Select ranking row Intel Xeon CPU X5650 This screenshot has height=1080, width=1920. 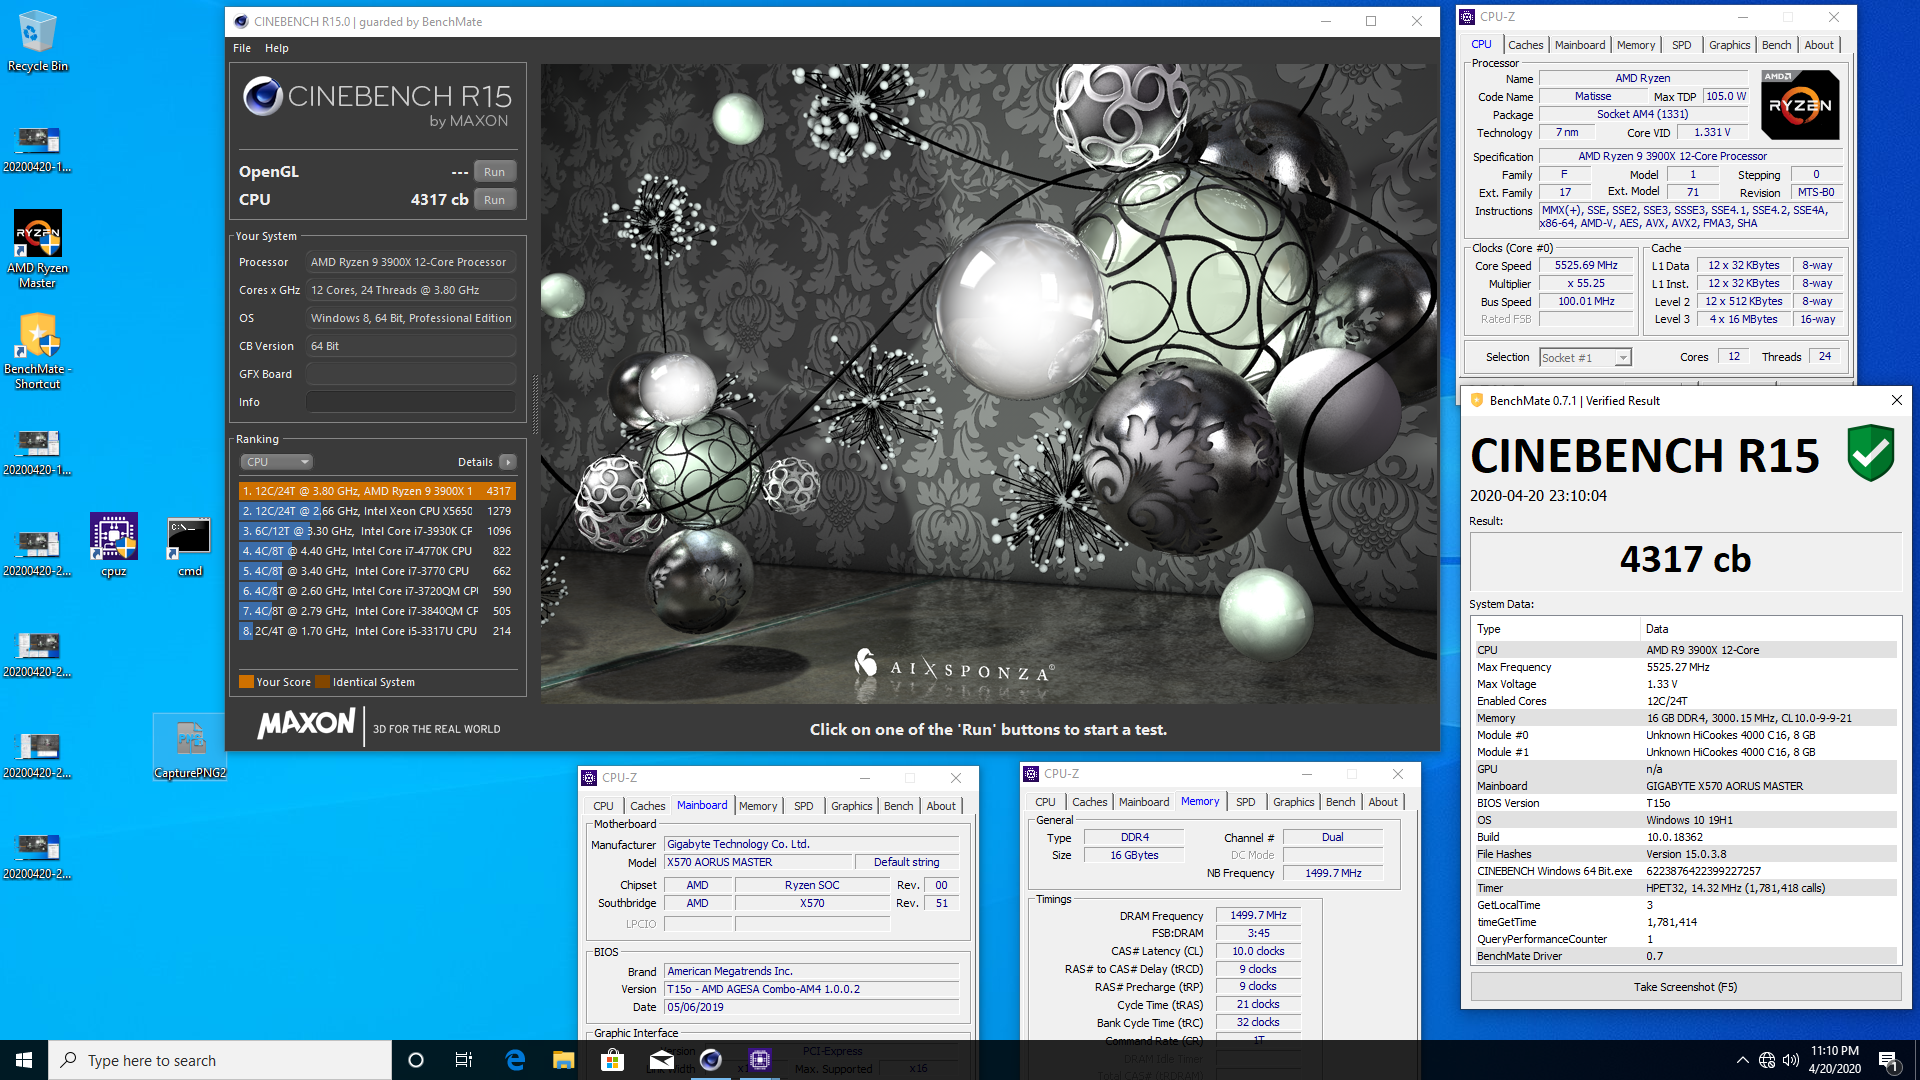(377, 511)
